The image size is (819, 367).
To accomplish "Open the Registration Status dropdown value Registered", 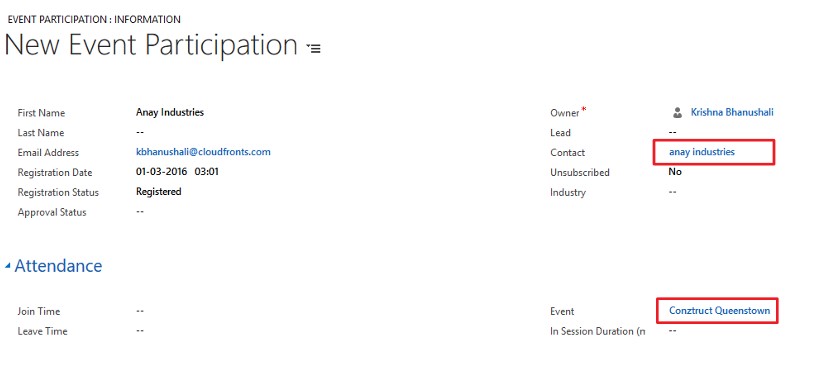I will point(158,192).
